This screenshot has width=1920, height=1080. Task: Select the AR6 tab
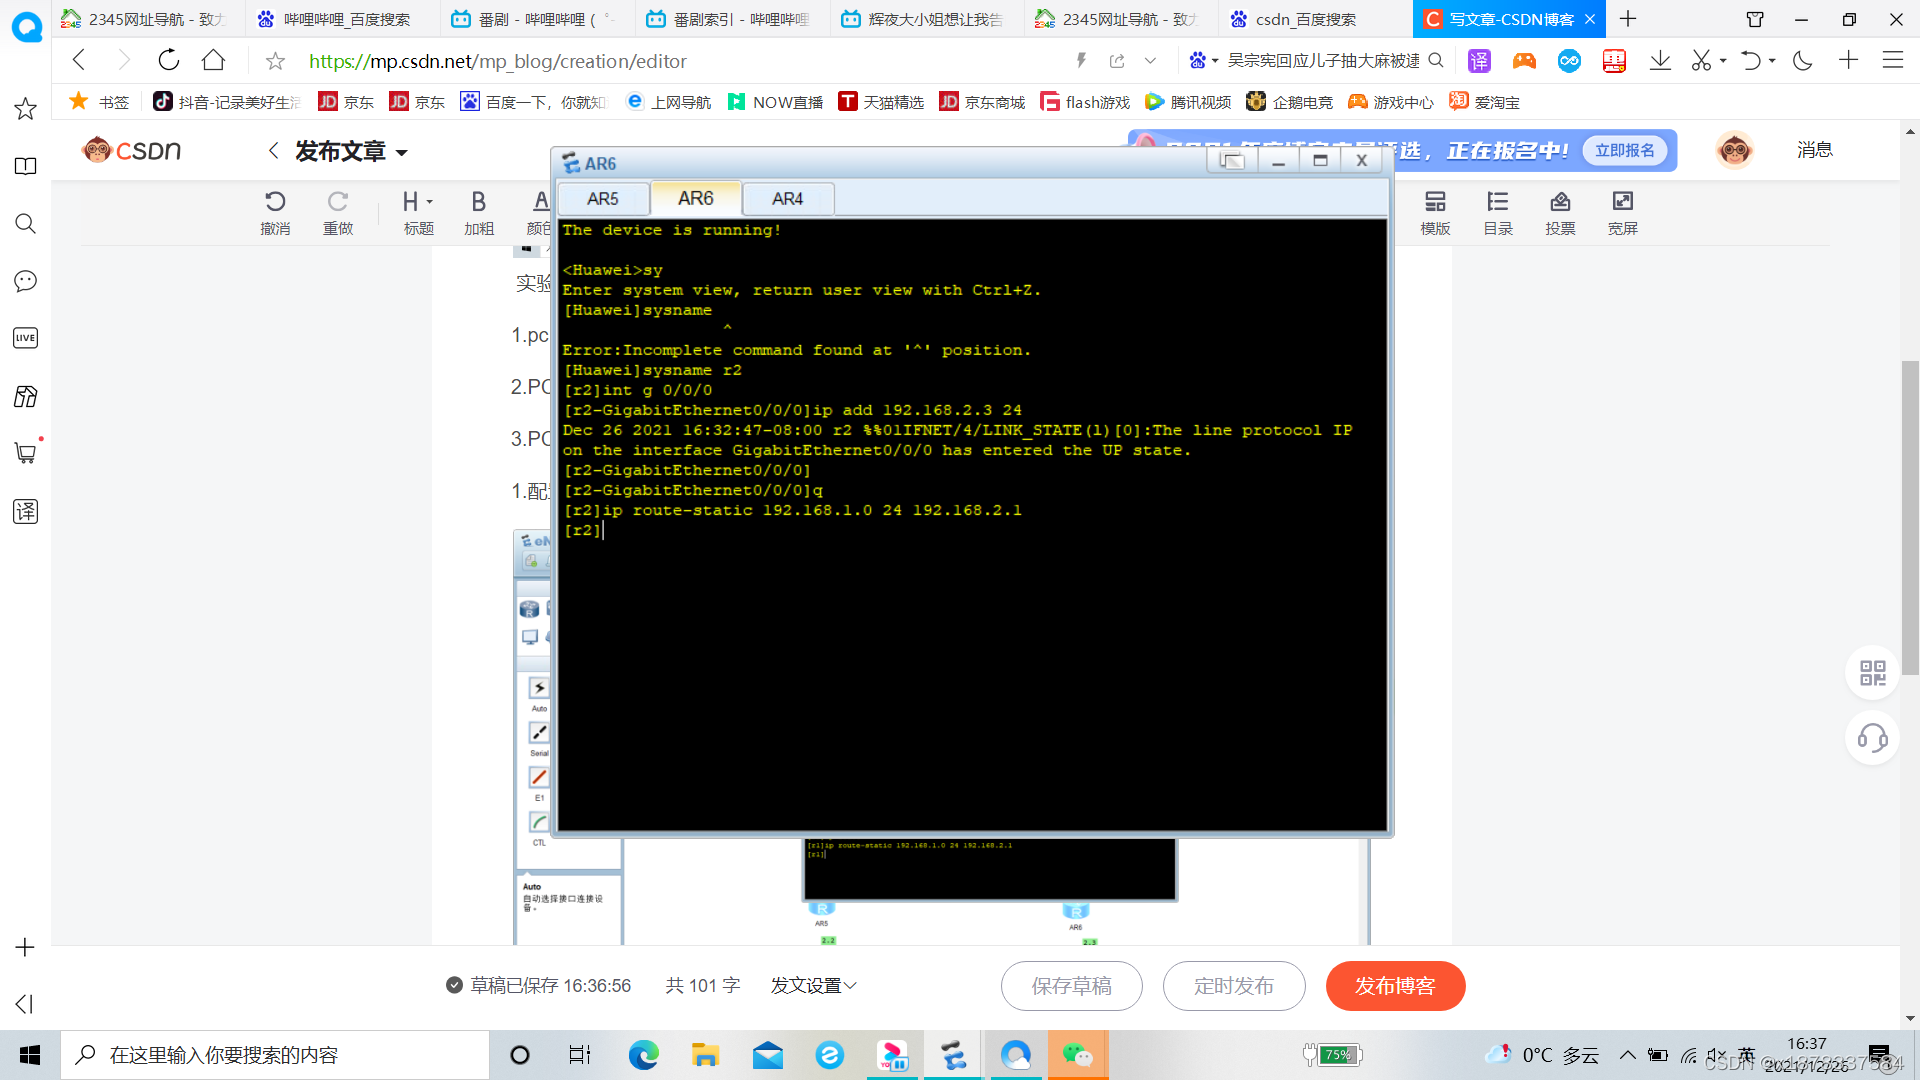[695, 198]
